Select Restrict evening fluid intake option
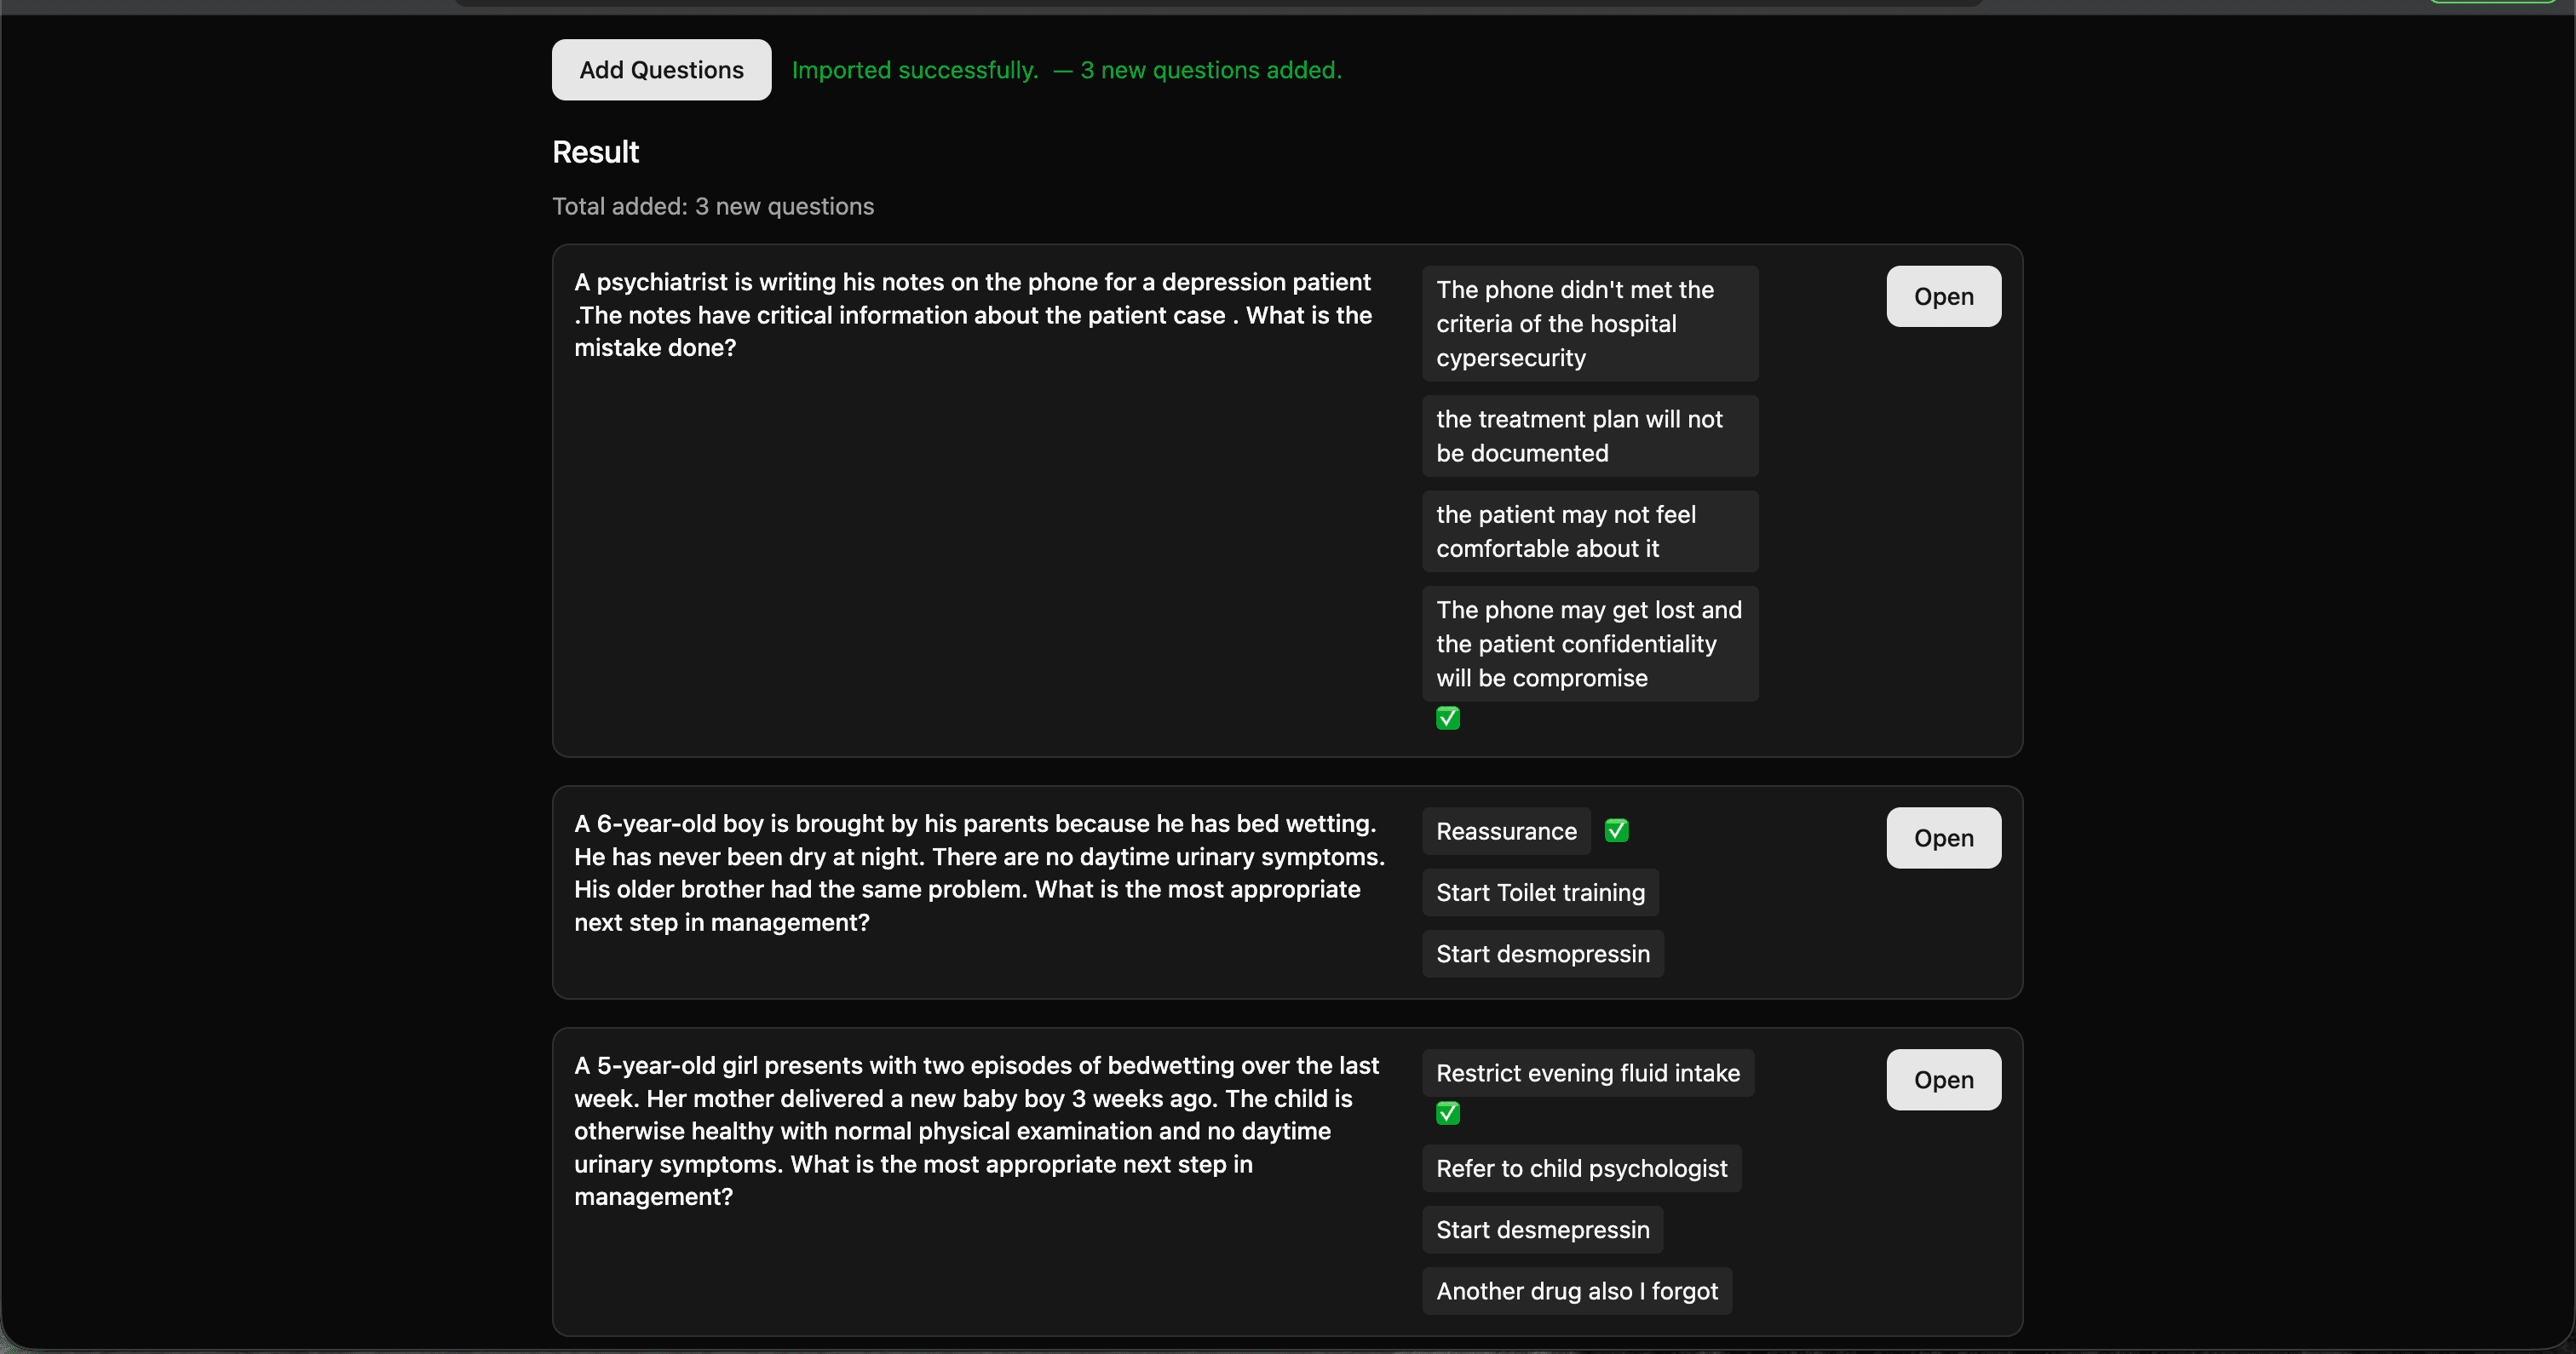This screenshot has width=2576, height=1354. tap(1587, 1073)
